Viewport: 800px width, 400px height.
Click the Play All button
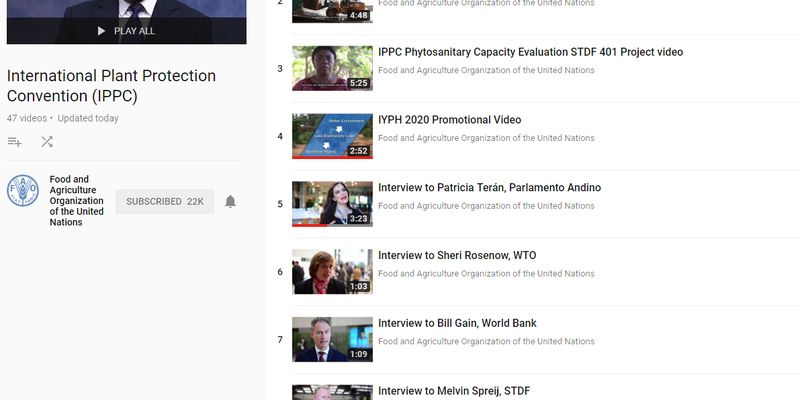126,31
